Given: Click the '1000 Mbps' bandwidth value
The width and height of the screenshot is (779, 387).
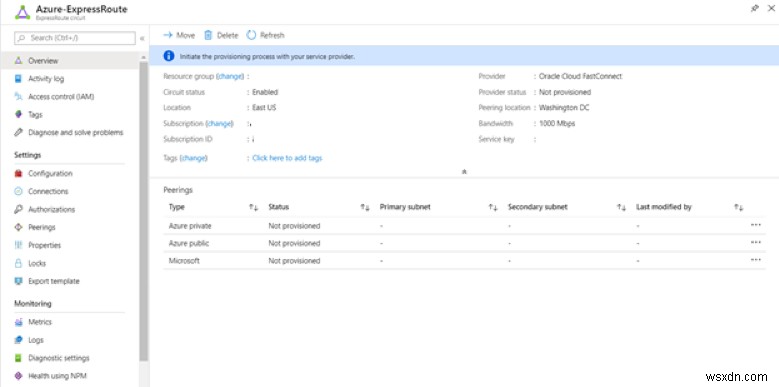Looking at the screenshot, I should point(557,123).
